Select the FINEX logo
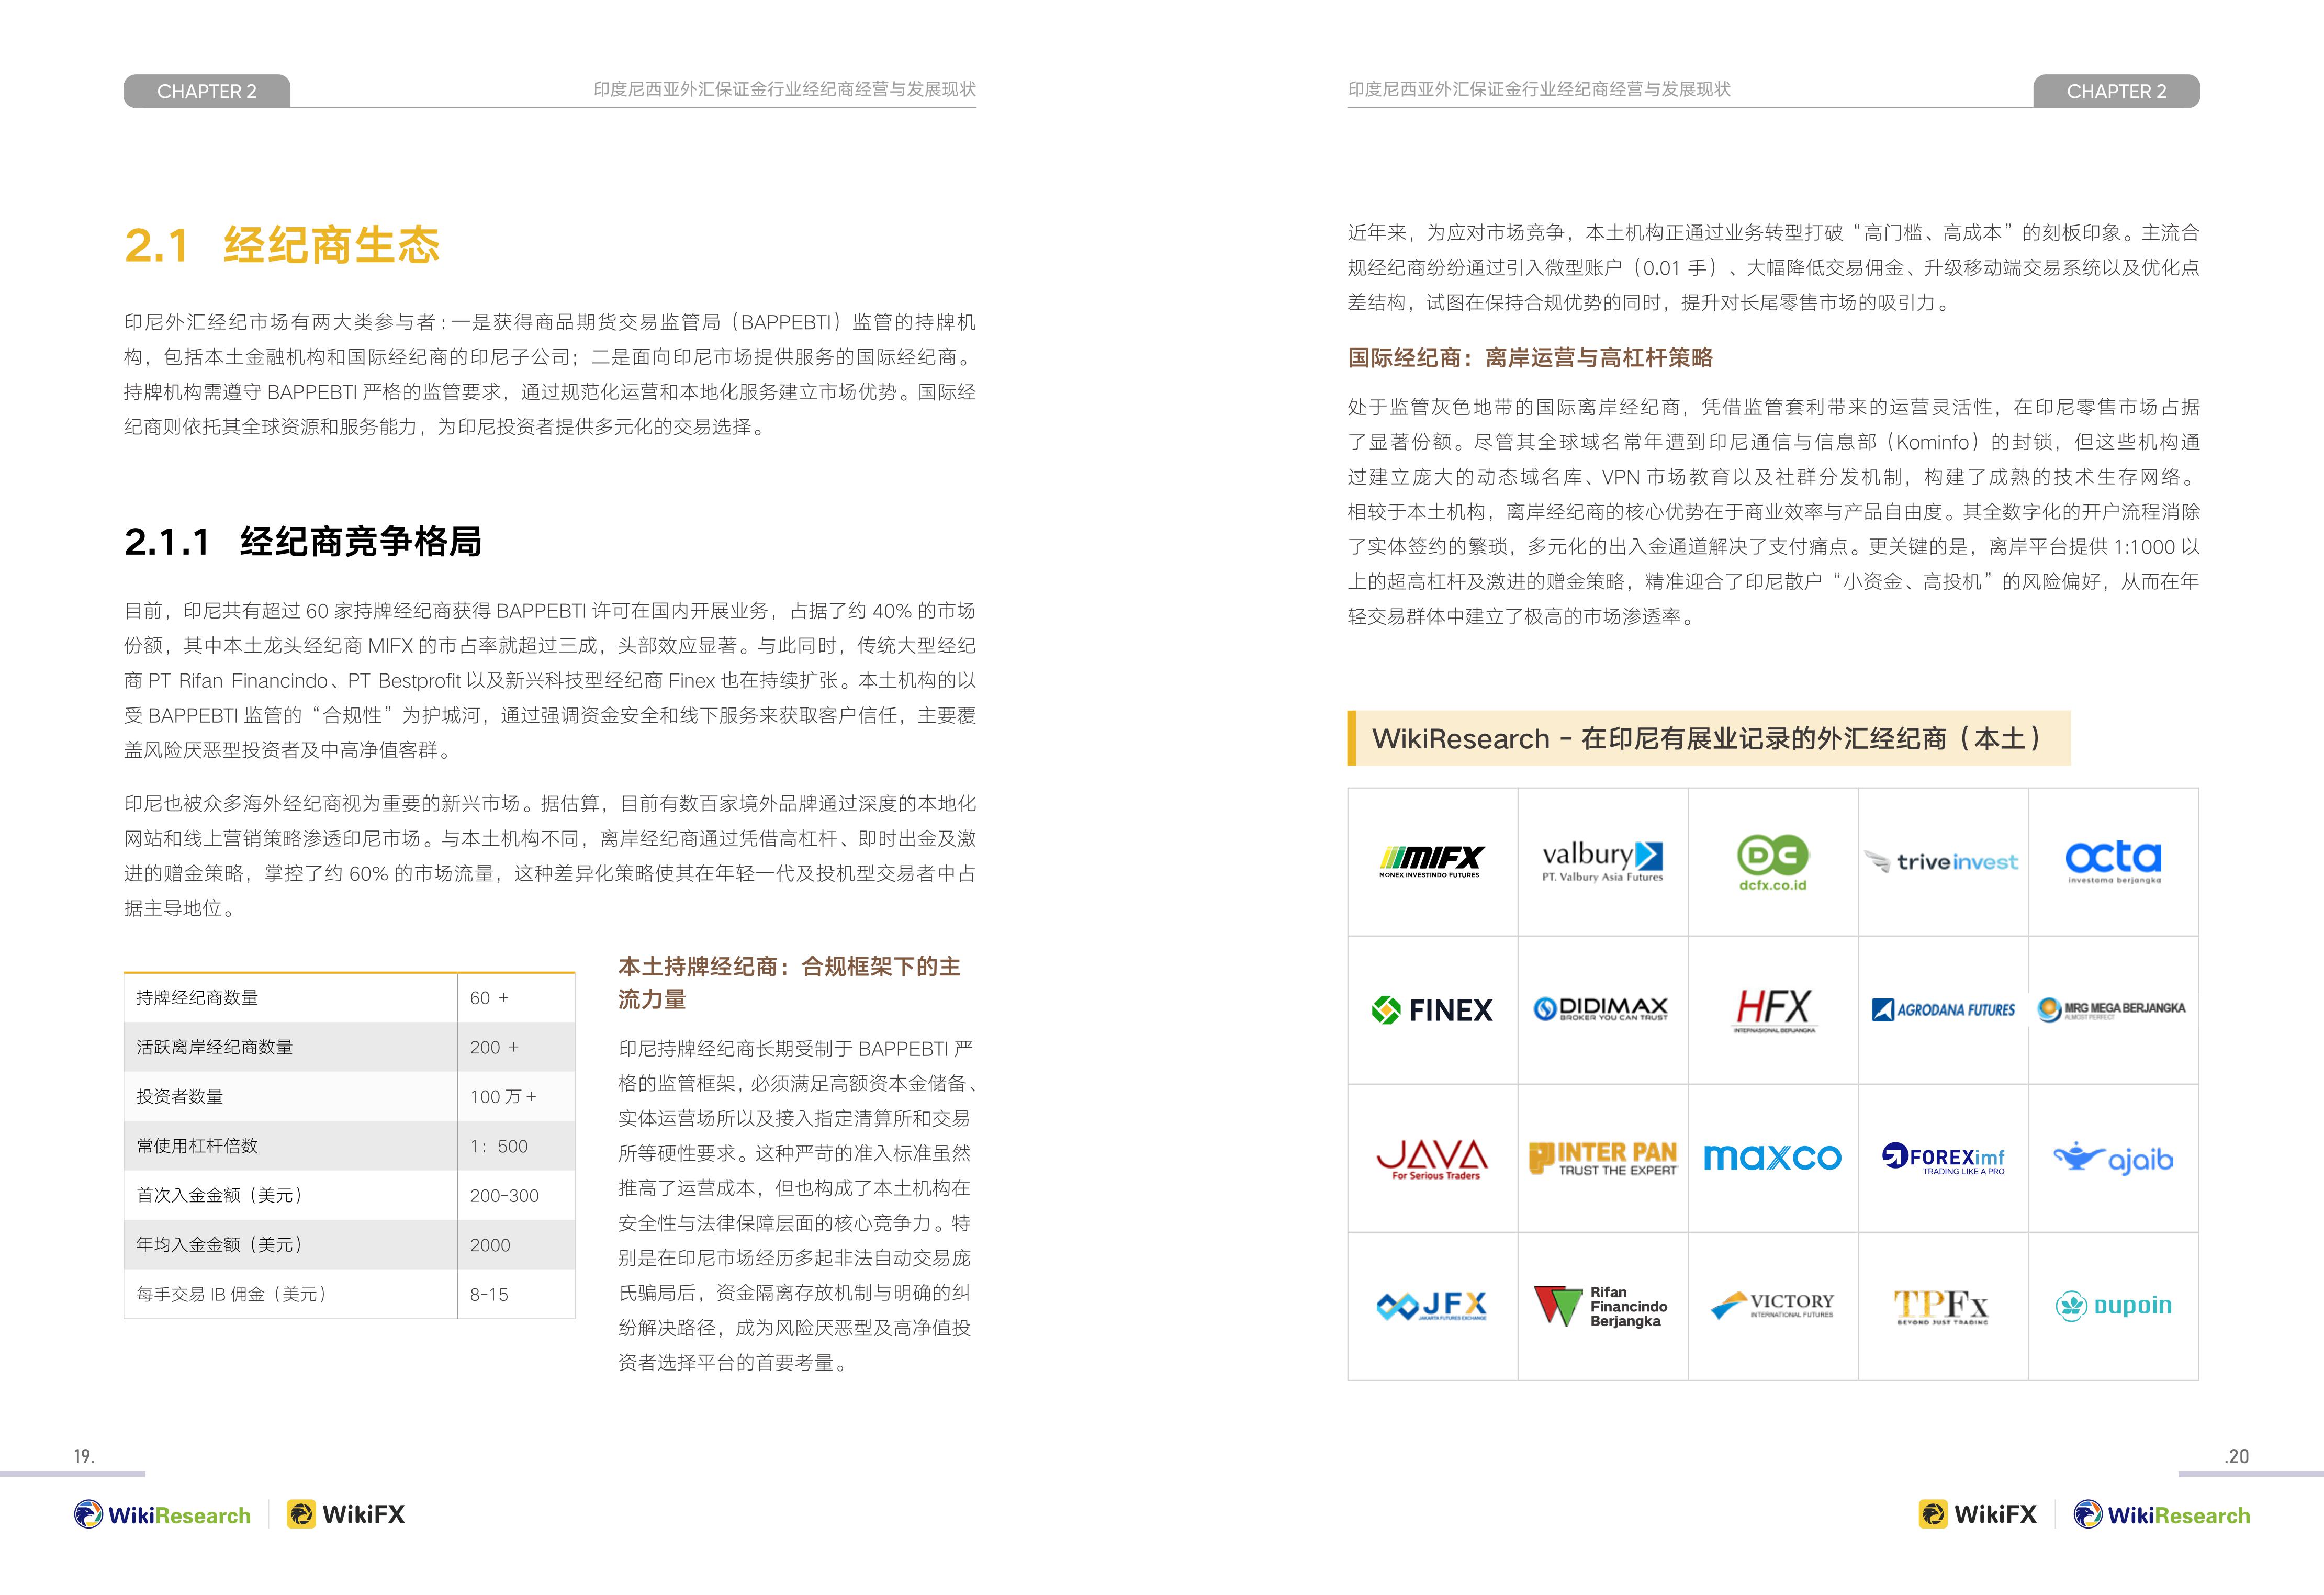The width and height of the screenshot is (2324, 1595). click(1432, 1010)
